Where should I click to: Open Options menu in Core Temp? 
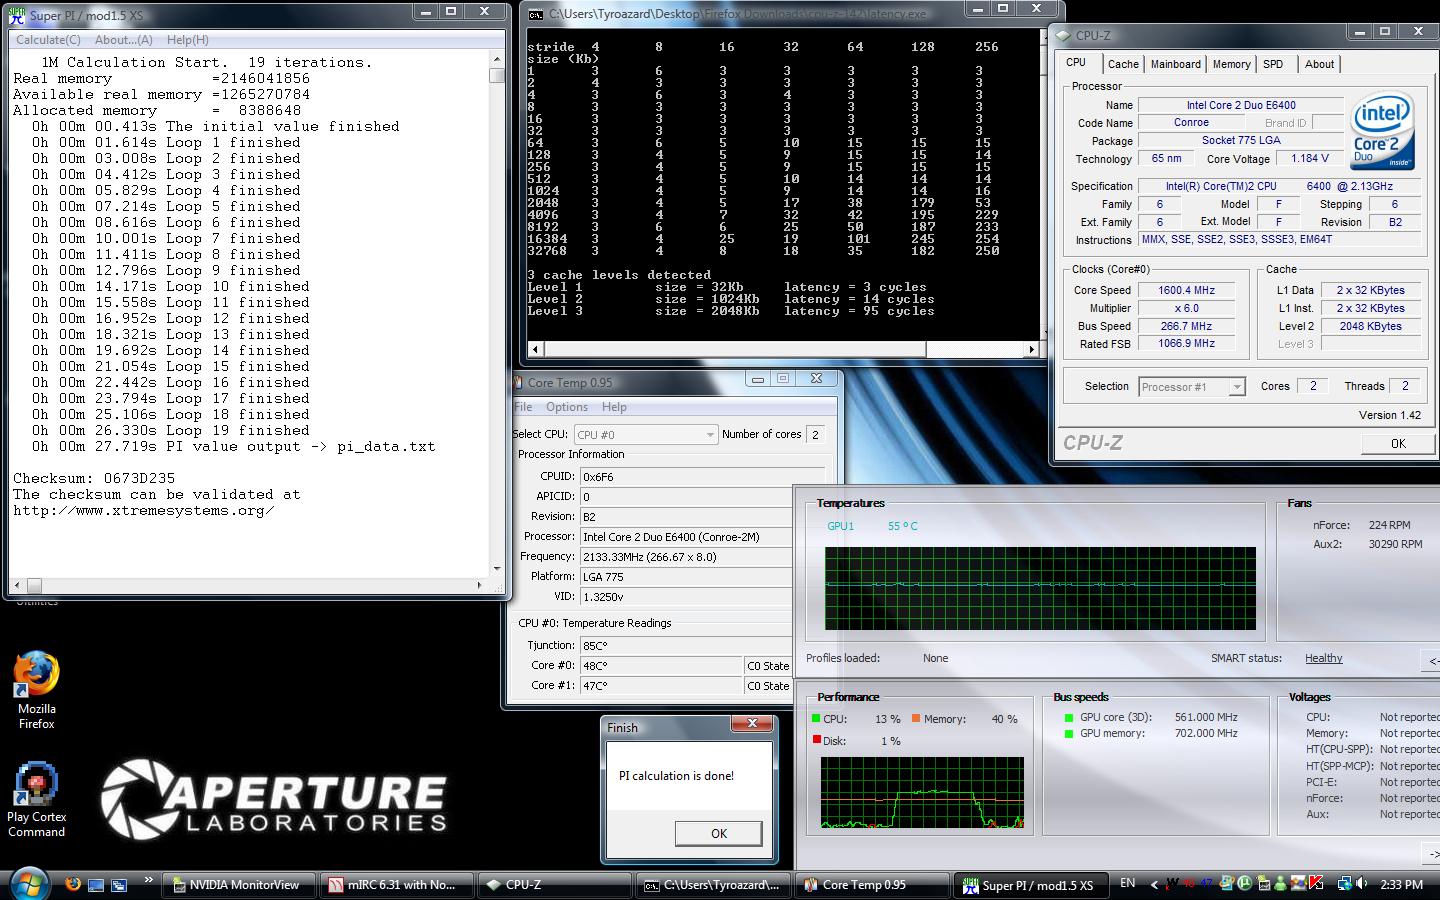point(566,407)
